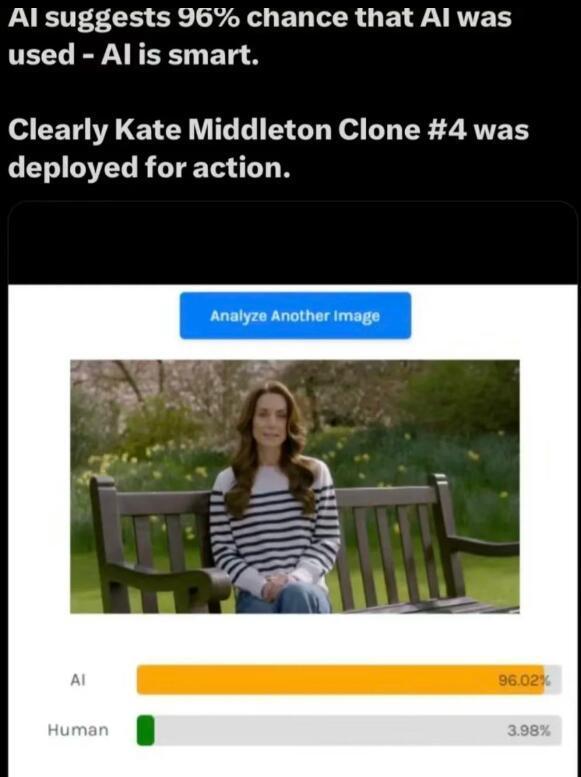
Task: Click the green Human bar fill
Action: click(145, 730)
